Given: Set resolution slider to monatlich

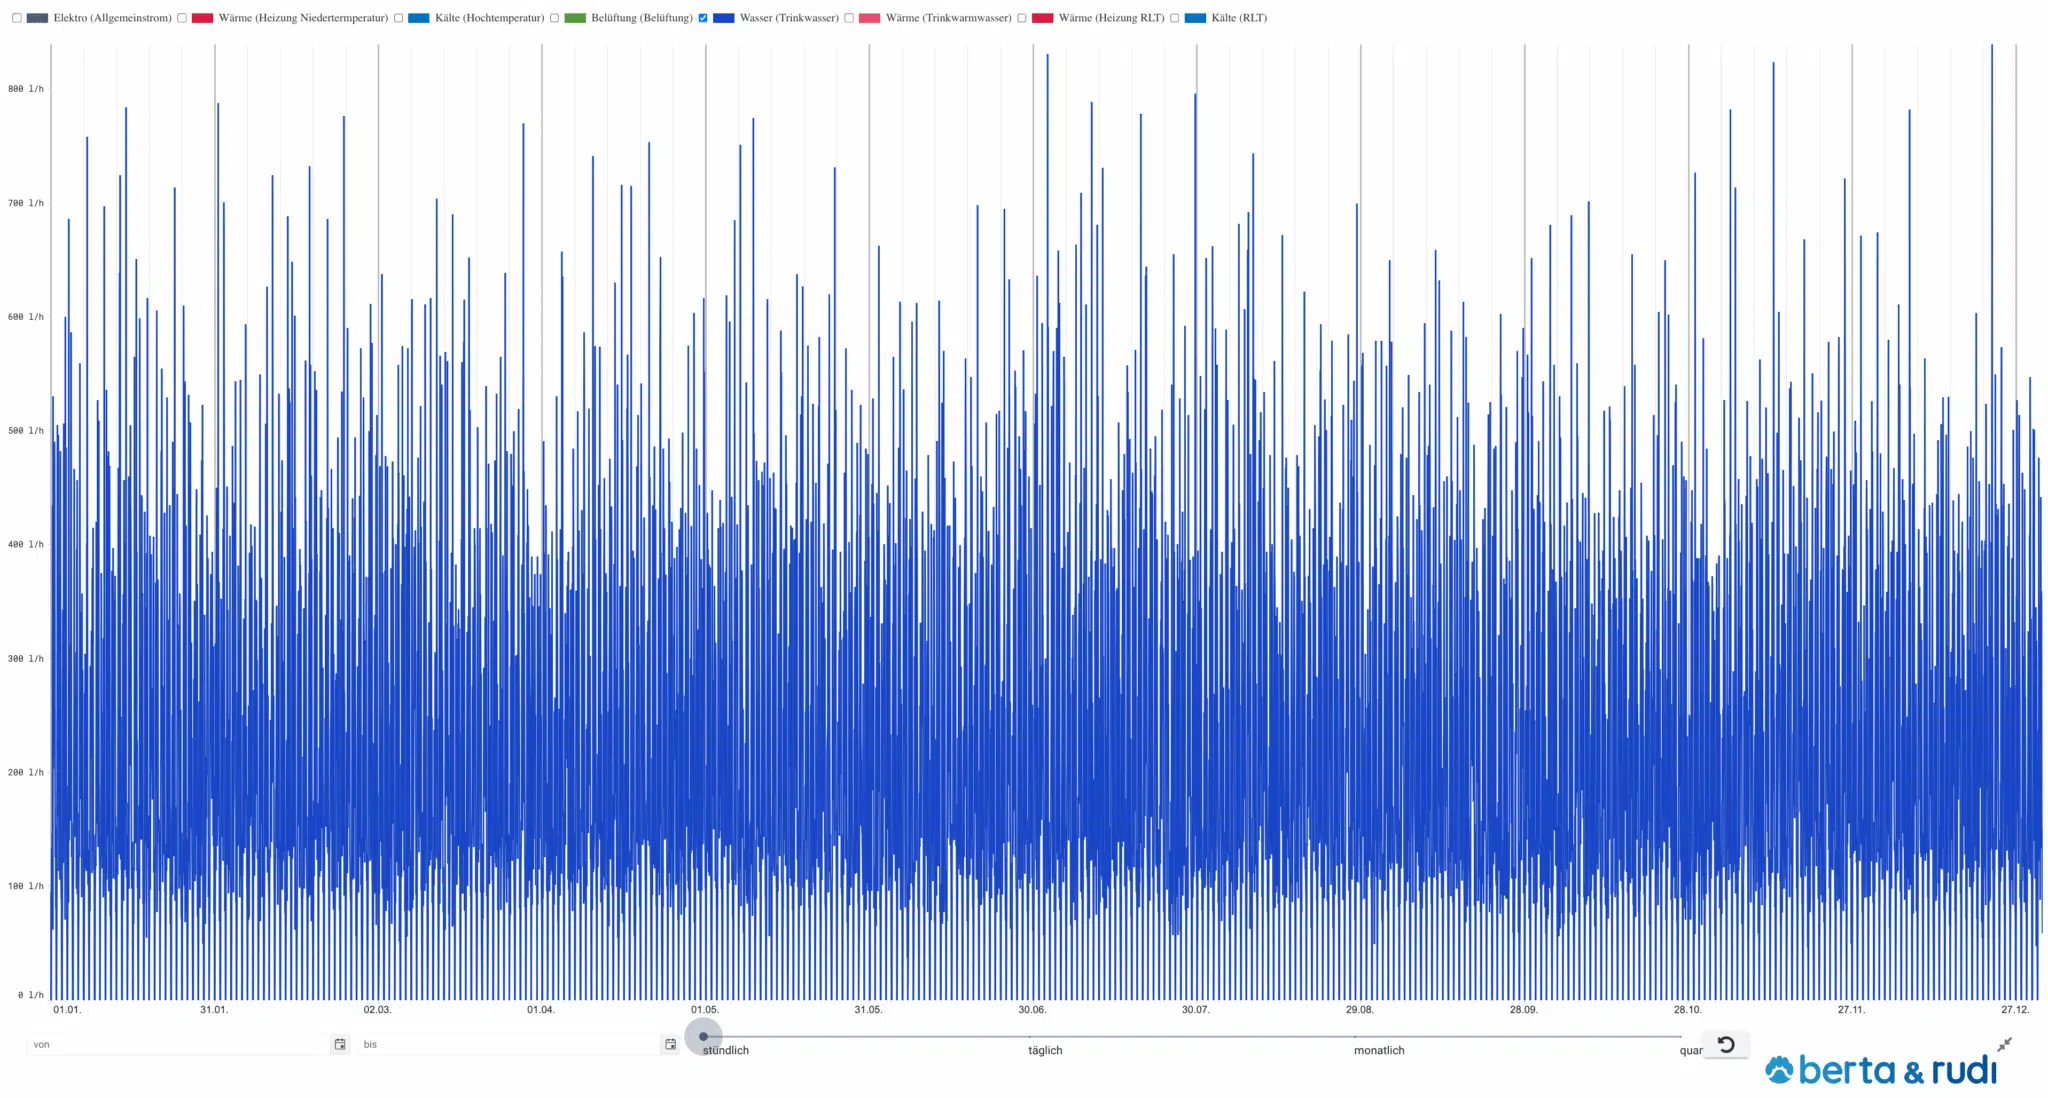Looking at the screenshot, I should point(1356,1036).
